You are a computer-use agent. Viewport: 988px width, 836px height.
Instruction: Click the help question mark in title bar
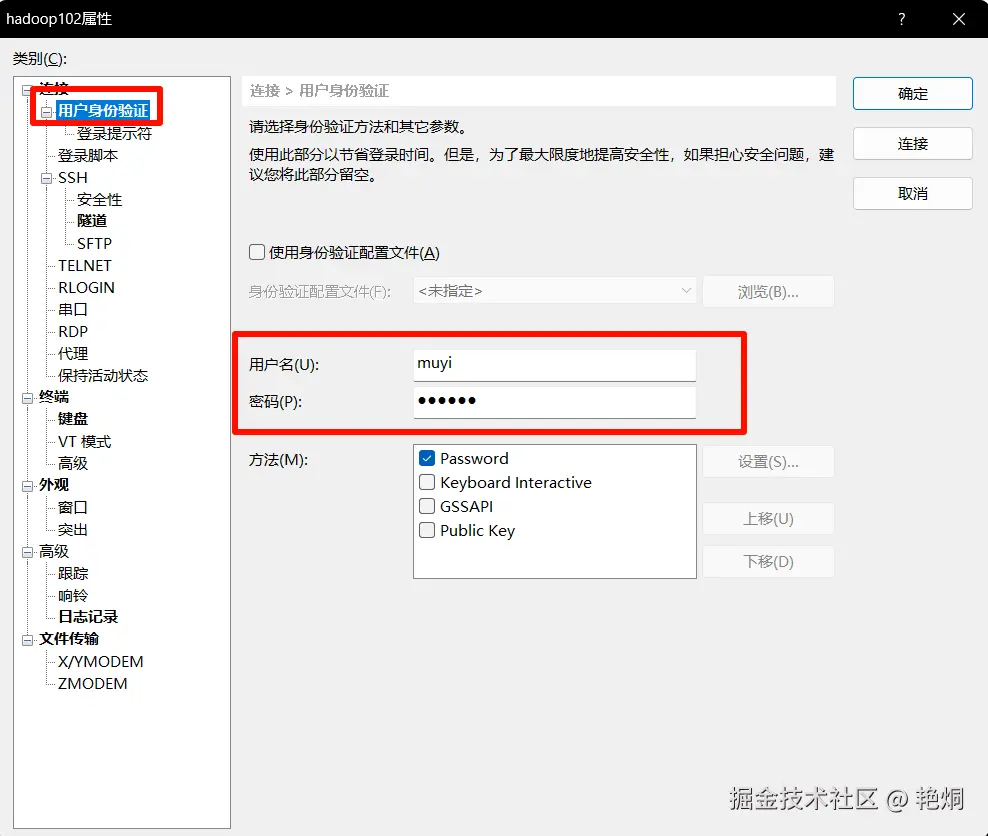901,18
